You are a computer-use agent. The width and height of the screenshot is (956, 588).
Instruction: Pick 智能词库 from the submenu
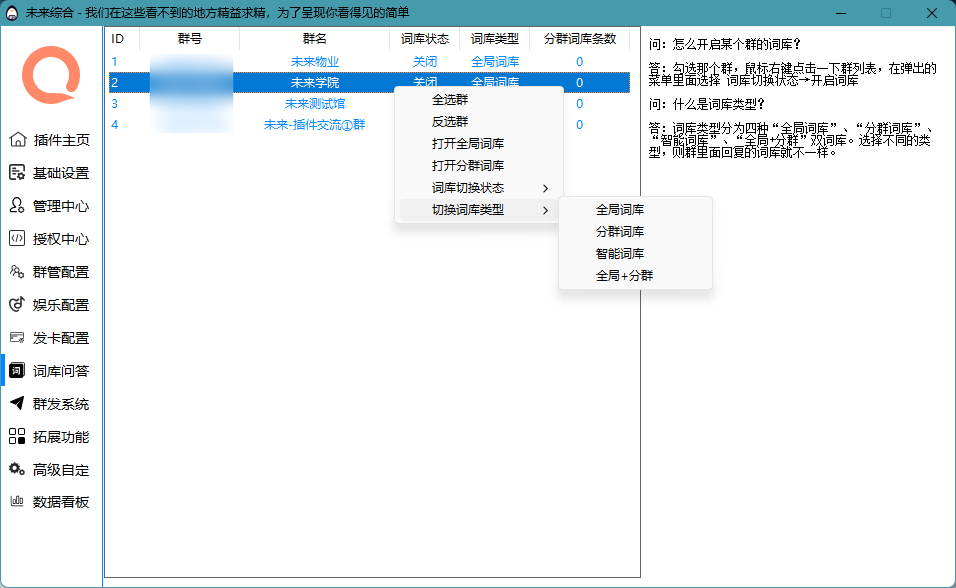(620, 254)
